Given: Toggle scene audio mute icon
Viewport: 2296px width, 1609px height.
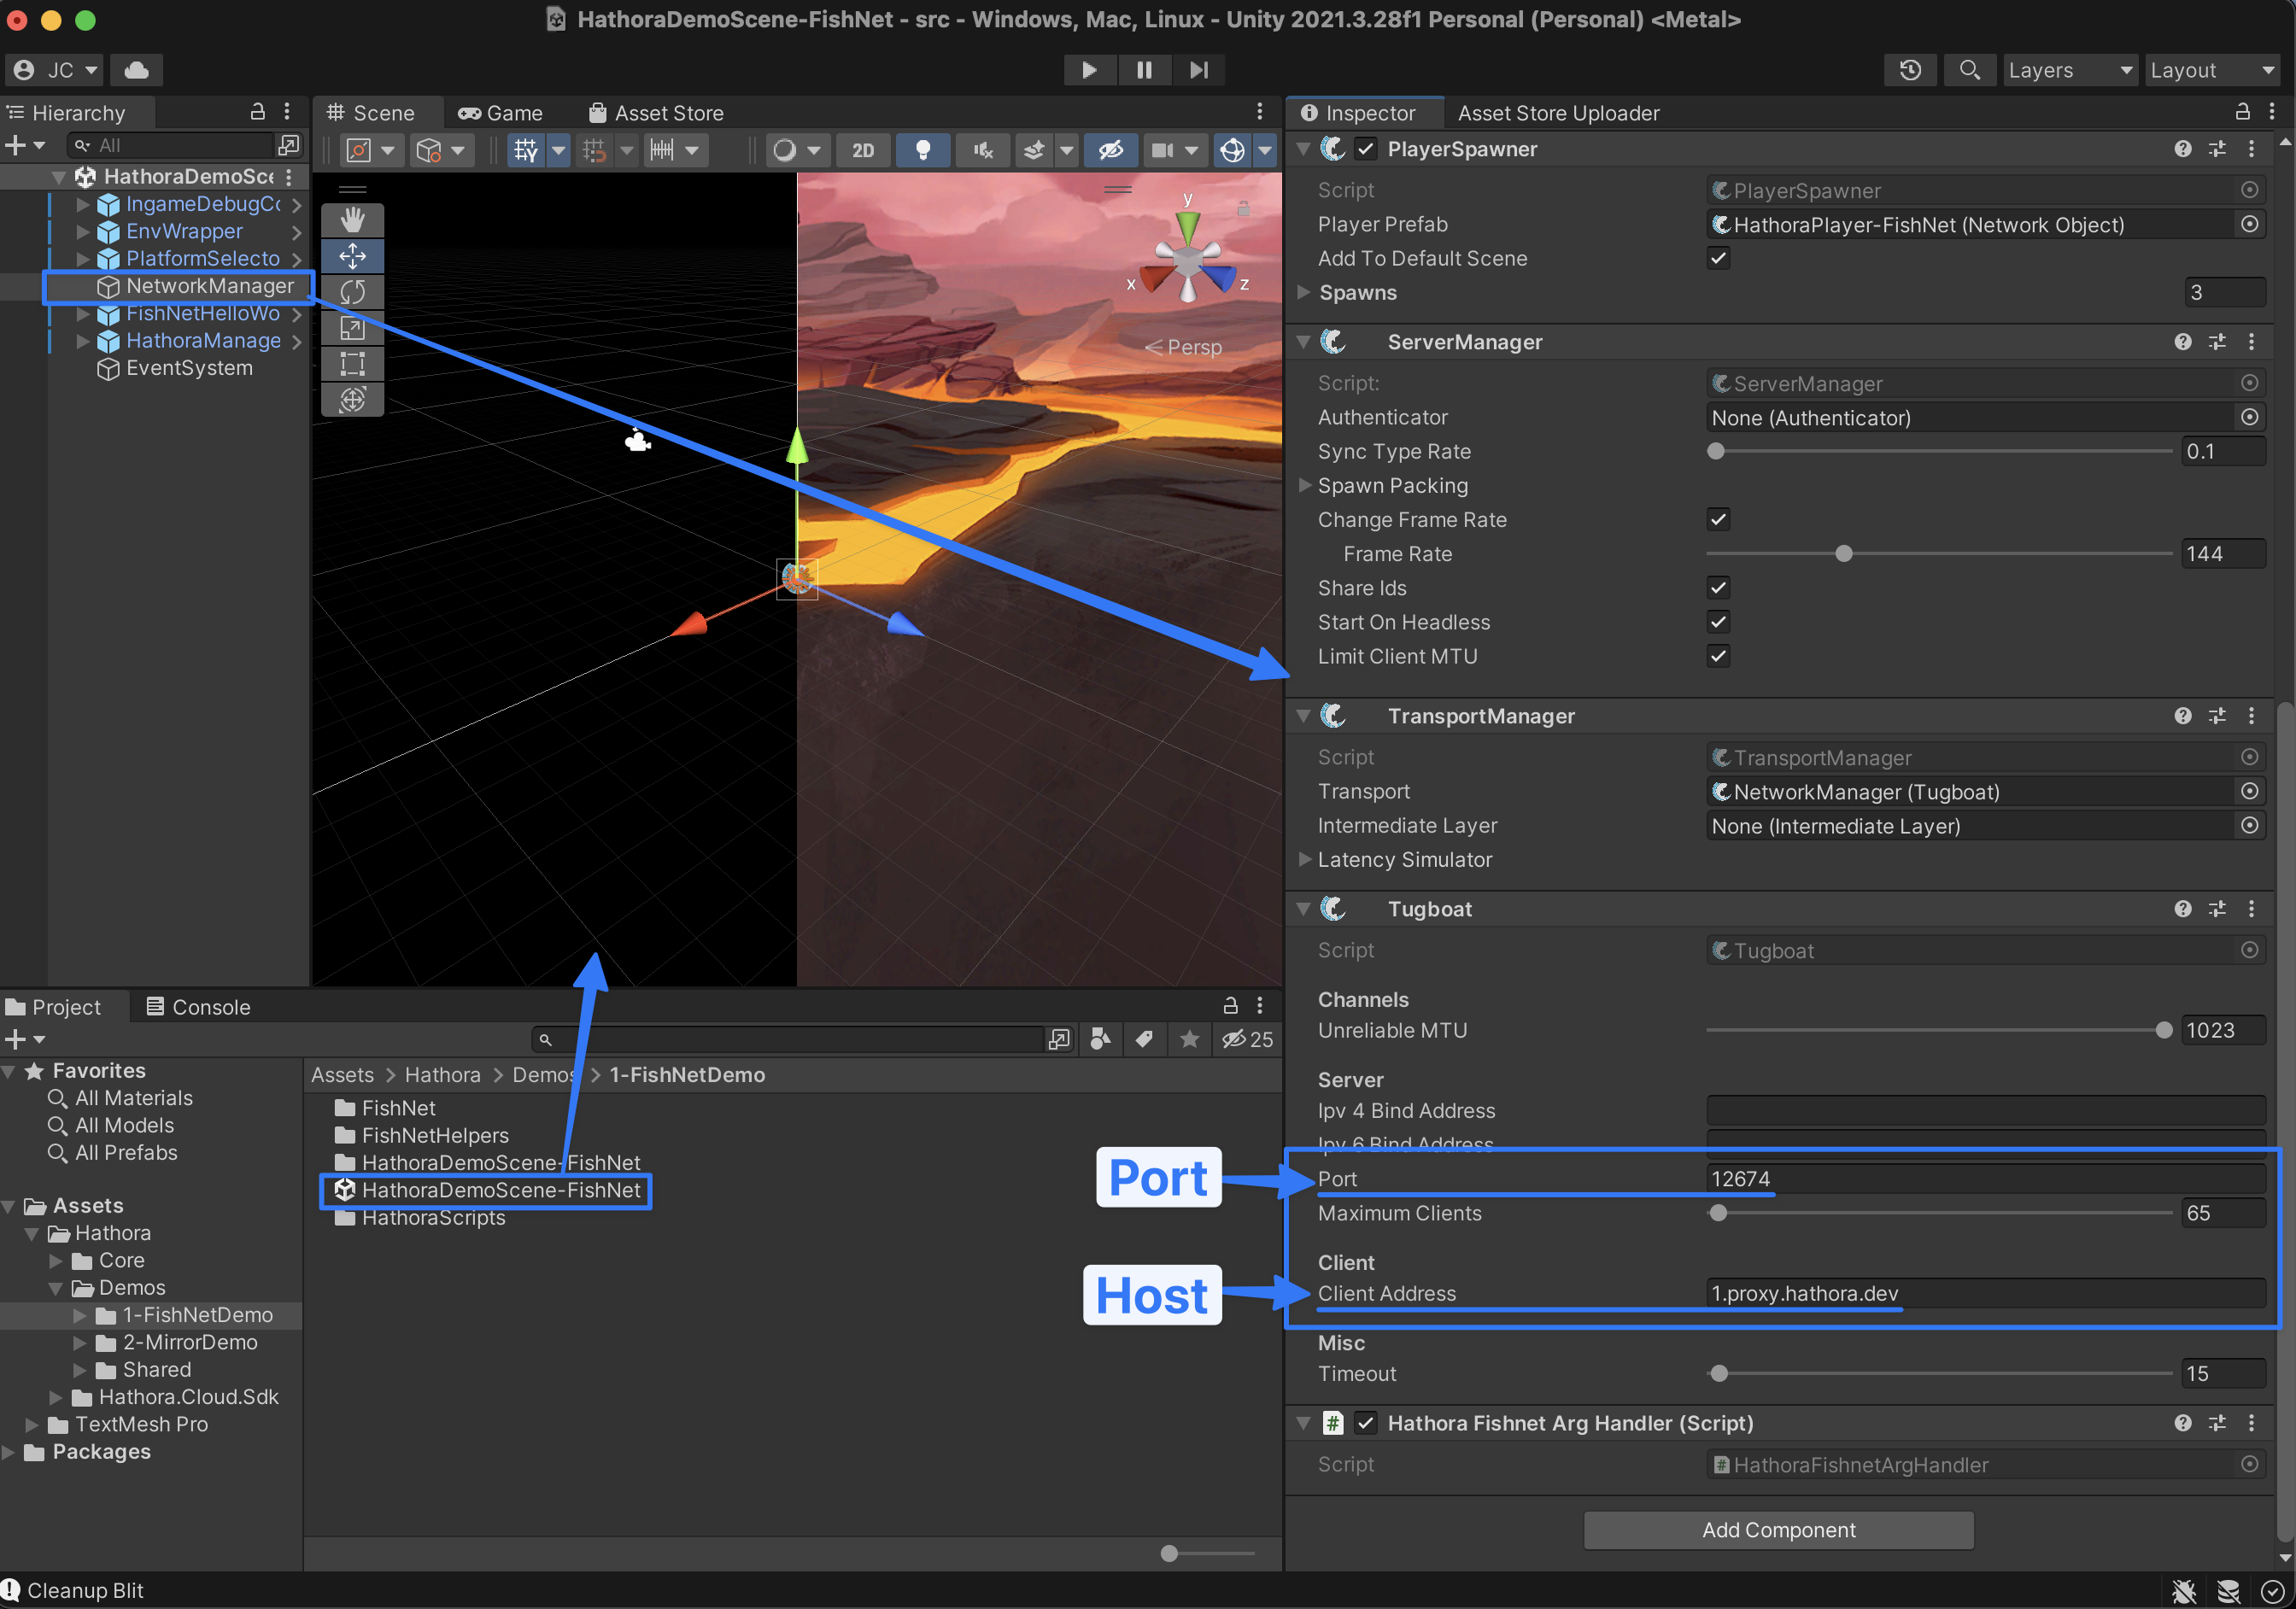Looking at the screenshot, I should click(983, 150).
